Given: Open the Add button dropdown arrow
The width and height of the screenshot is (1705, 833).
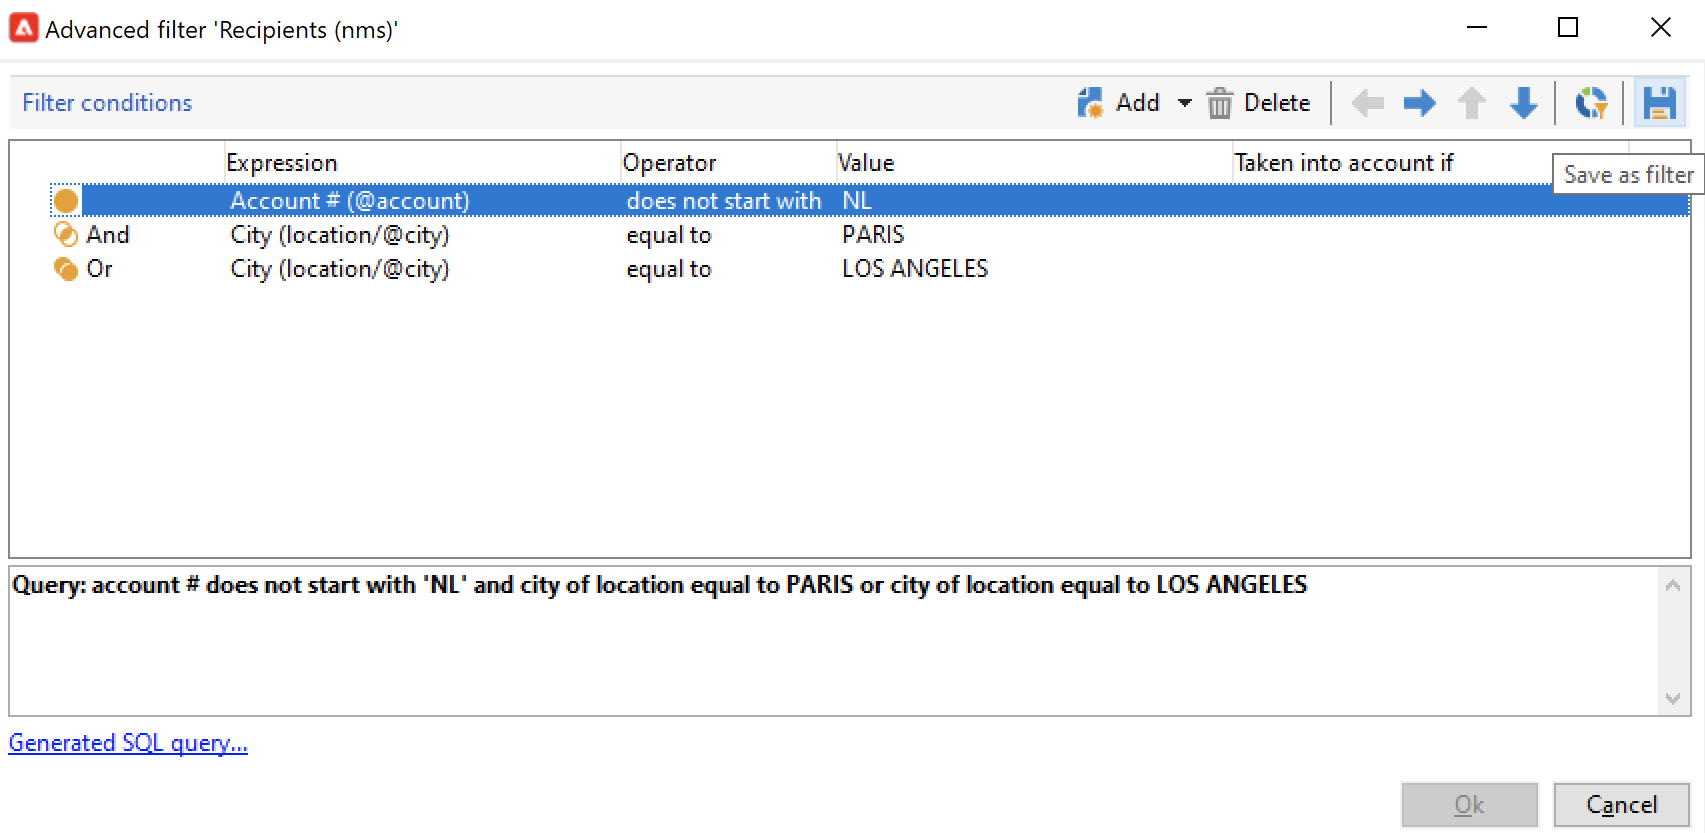Looking at the screenshot, I should coord(1185,103).
